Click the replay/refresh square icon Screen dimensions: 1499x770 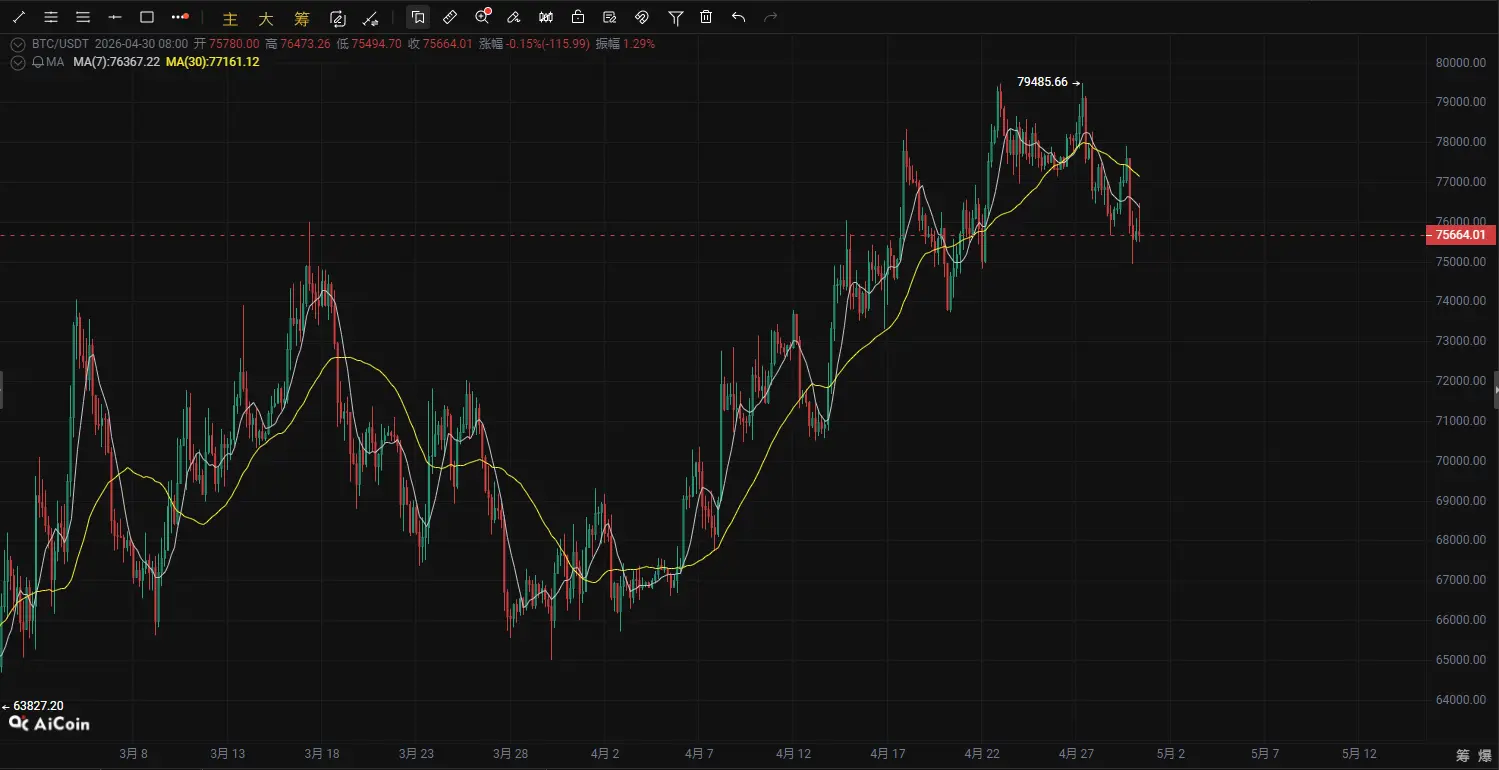pos(337,17)
